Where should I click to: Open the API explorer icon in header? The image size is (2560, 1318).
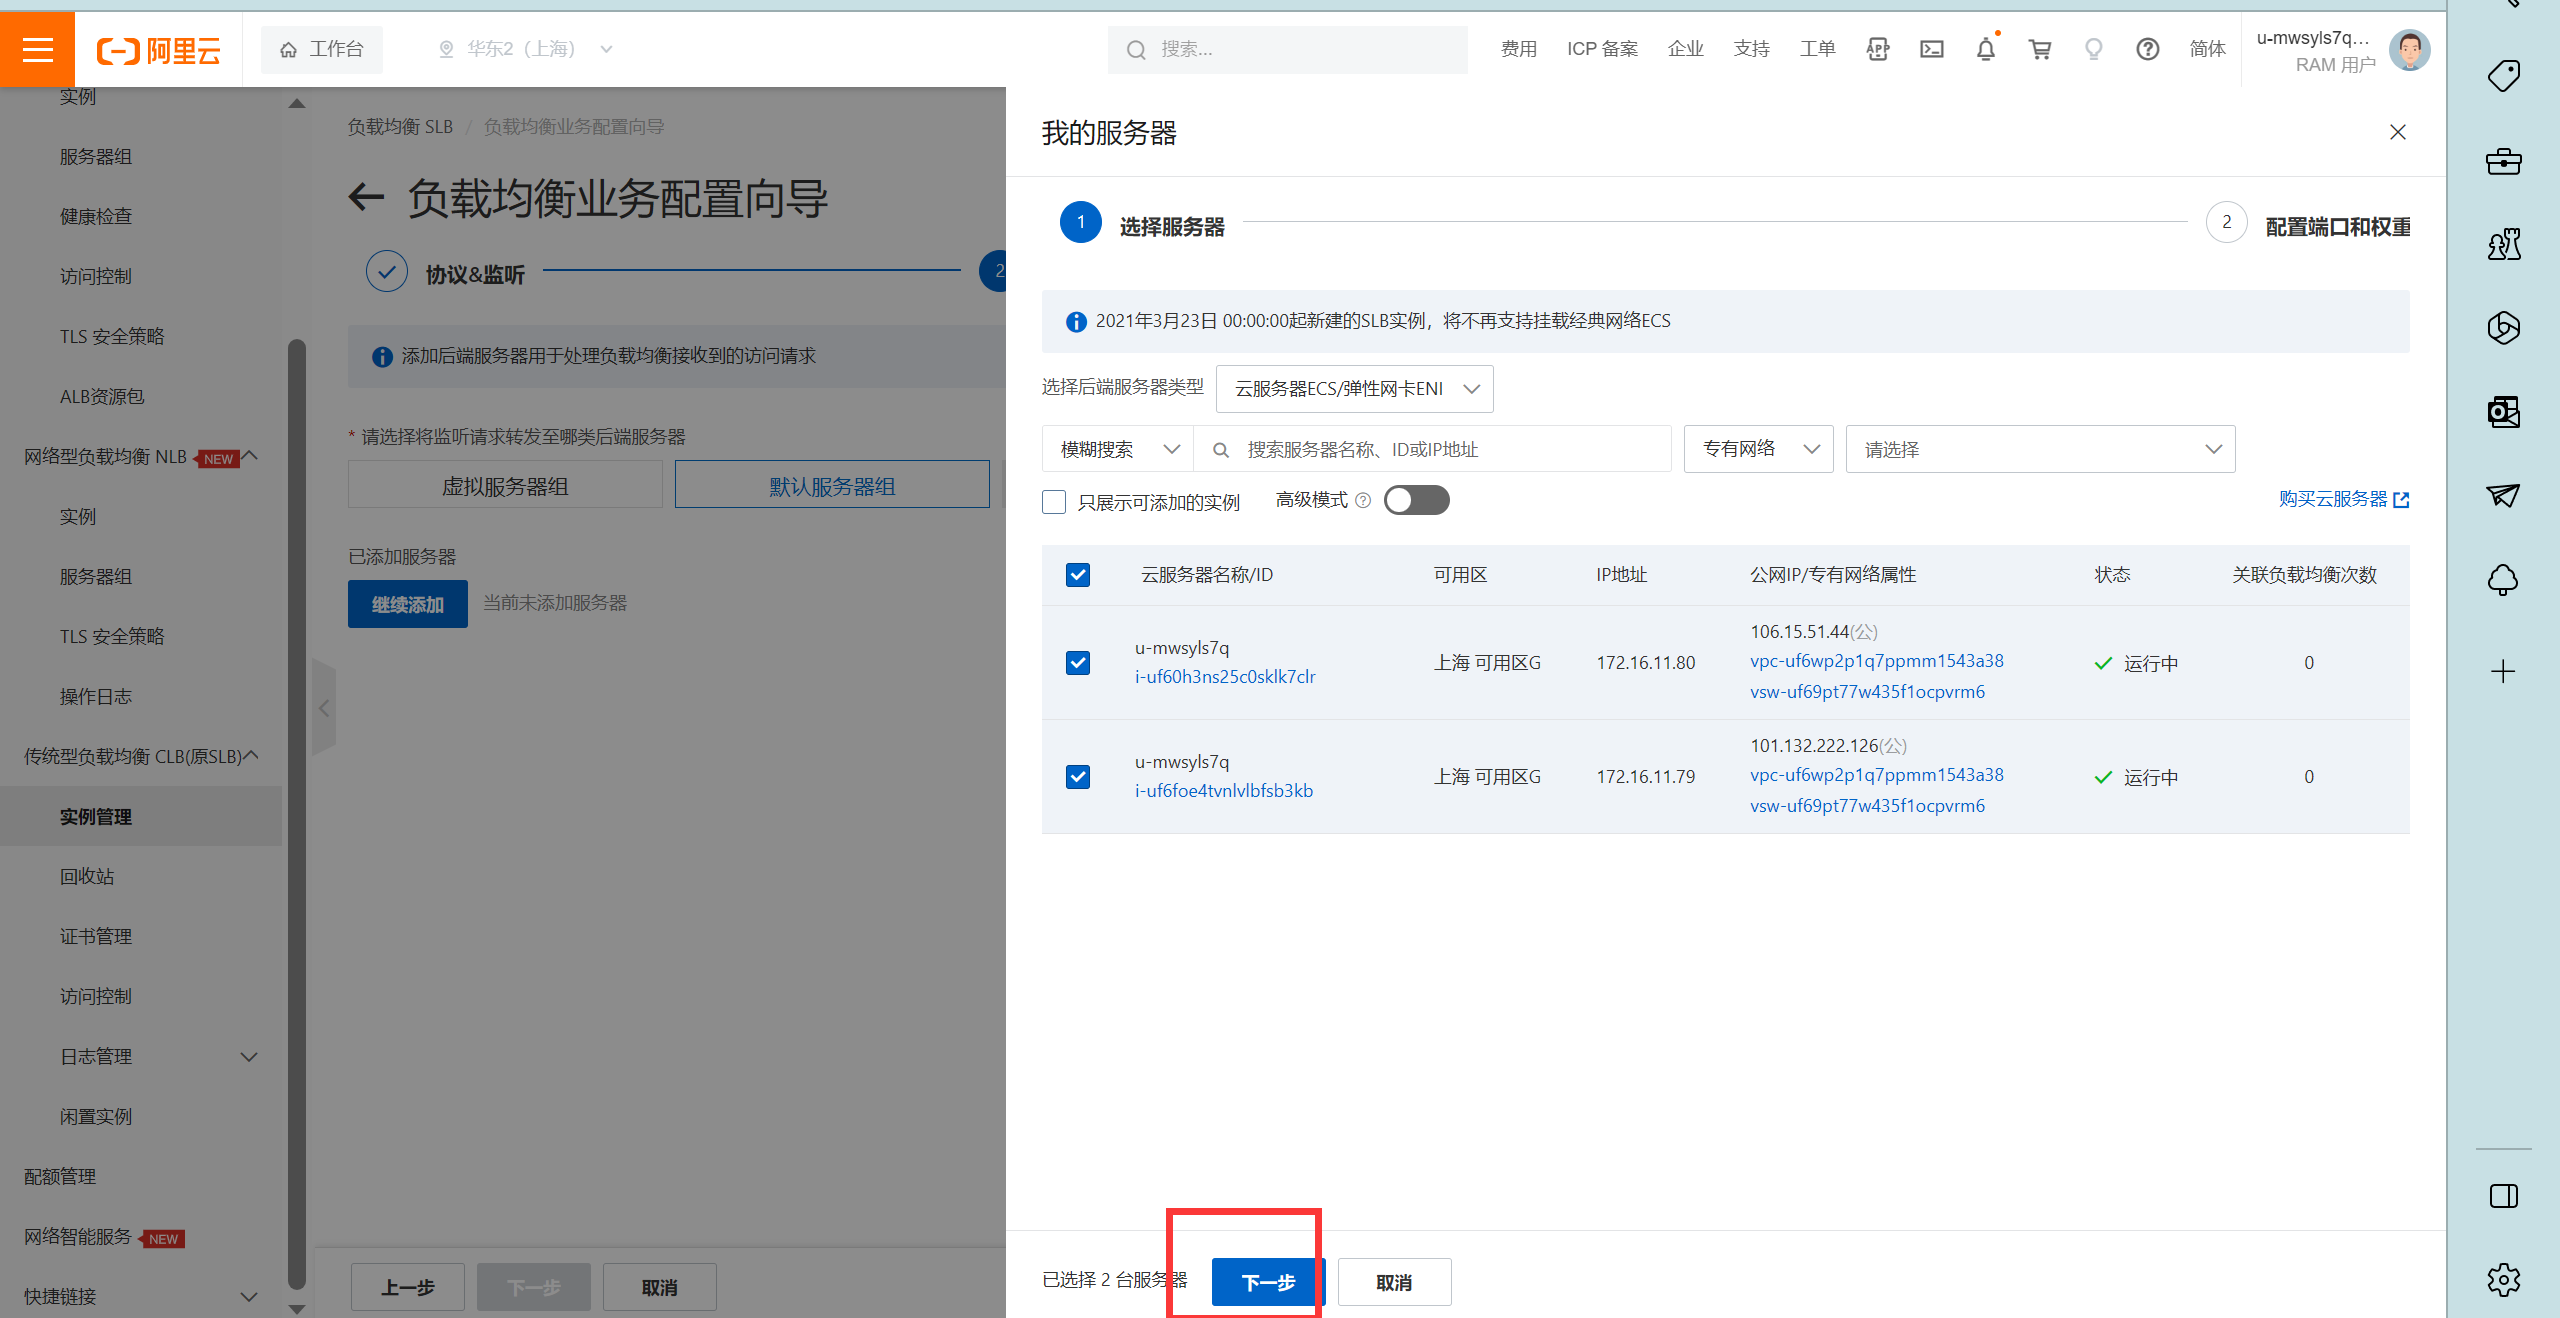coord(1878,49)
